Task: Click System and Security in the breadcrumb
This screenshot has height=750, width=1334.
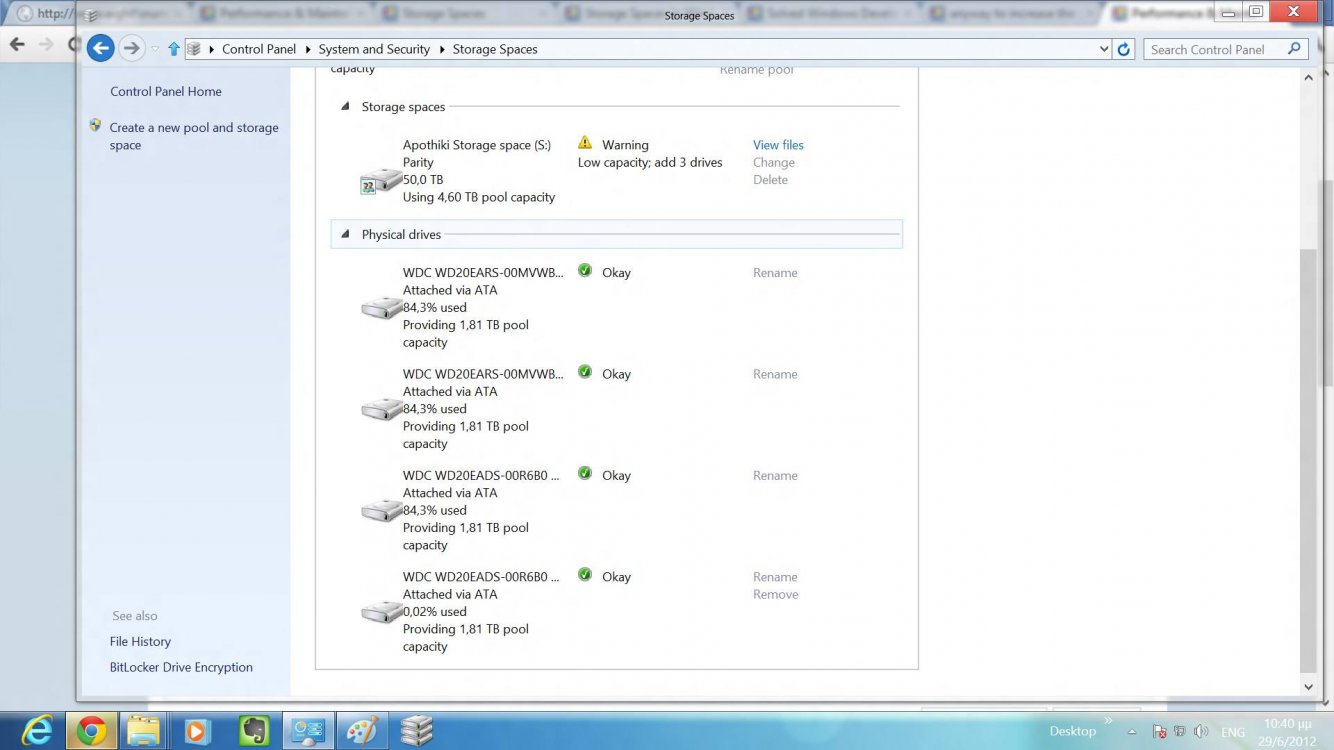Action: pyautogui.click(x=374, y=49)
